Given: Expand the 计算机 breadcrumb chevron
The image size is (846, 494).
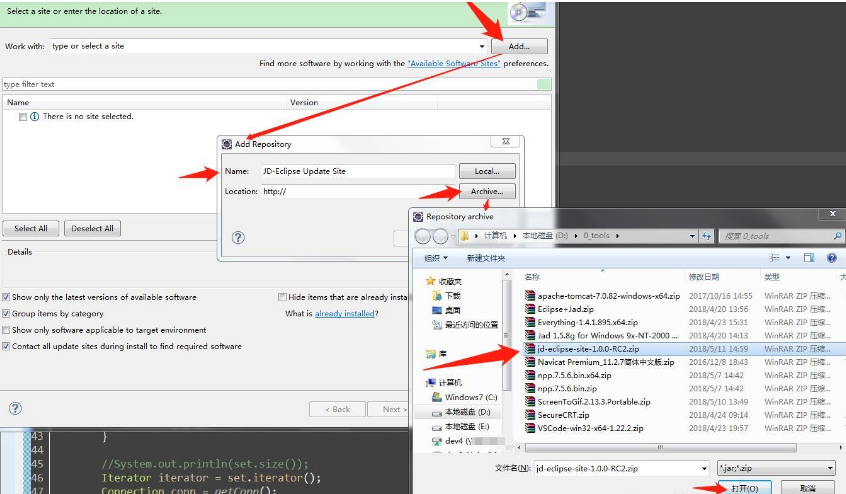Looking at the screenshot, I should (x=515, y=236).
